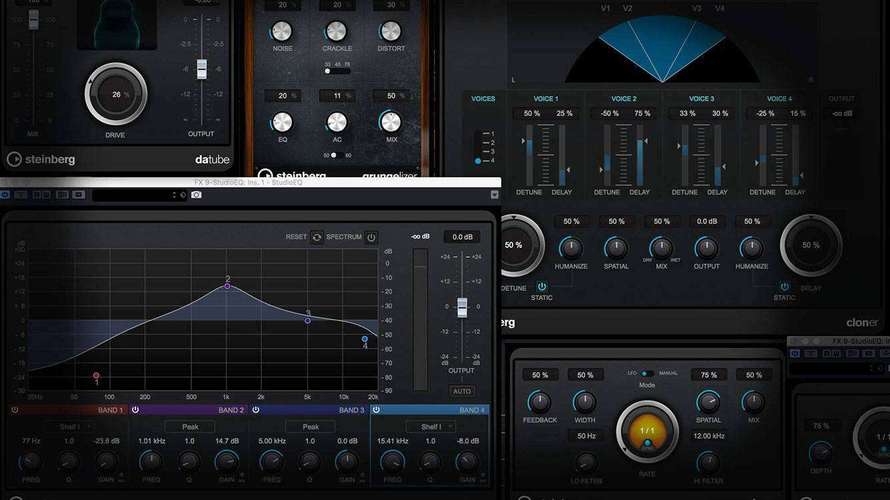
Task: Open Band 3 Peak filter type dropdown
Action: point(310,427)
